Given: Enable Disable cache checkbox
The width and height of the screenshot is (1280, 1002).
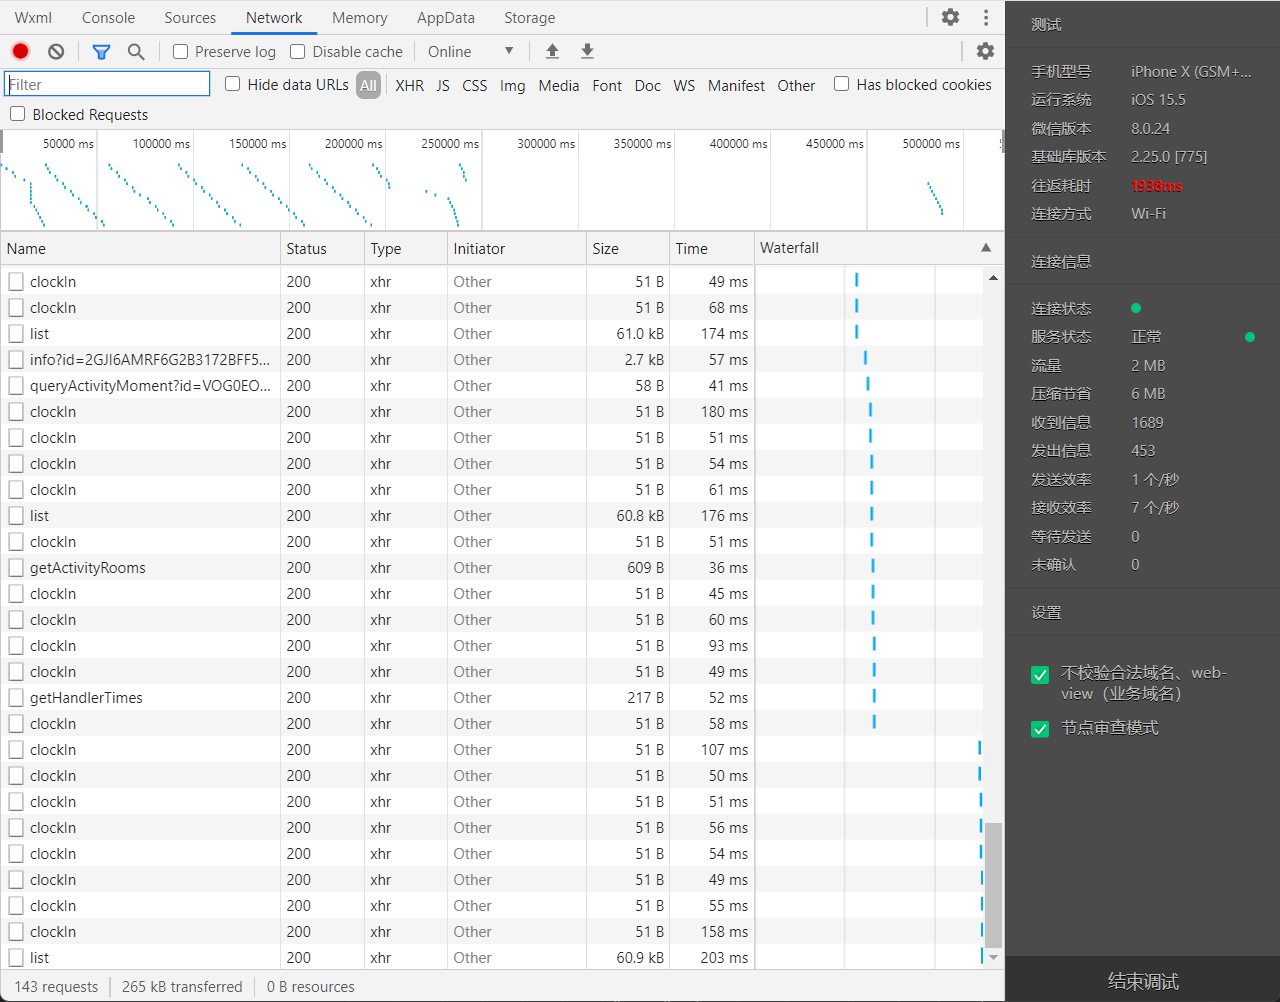Looking at the screenshot, I should click(x=297, y=51).
